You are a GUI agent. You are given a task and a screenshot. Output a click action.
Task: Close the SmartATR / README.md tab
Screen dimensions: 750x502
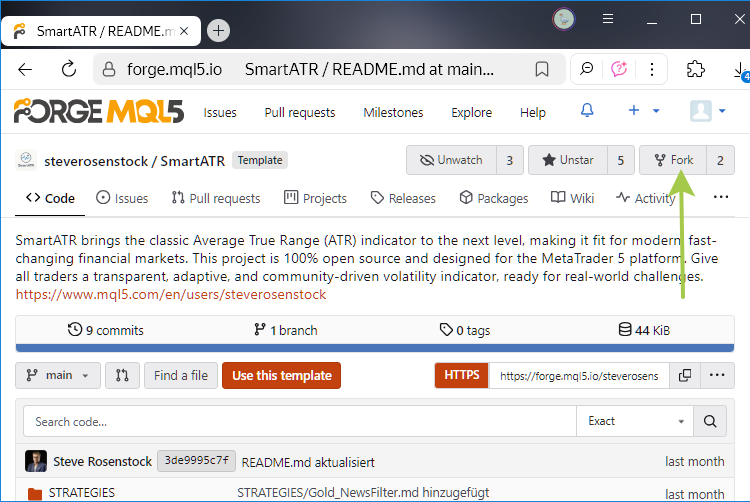[184, 31]
